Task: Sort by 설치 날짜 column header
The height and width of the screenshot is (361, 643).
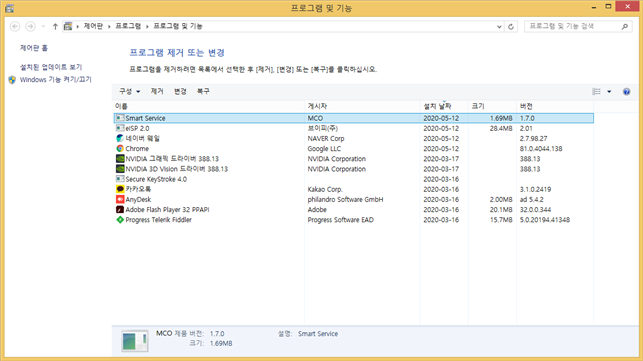Action: point(444,106)
